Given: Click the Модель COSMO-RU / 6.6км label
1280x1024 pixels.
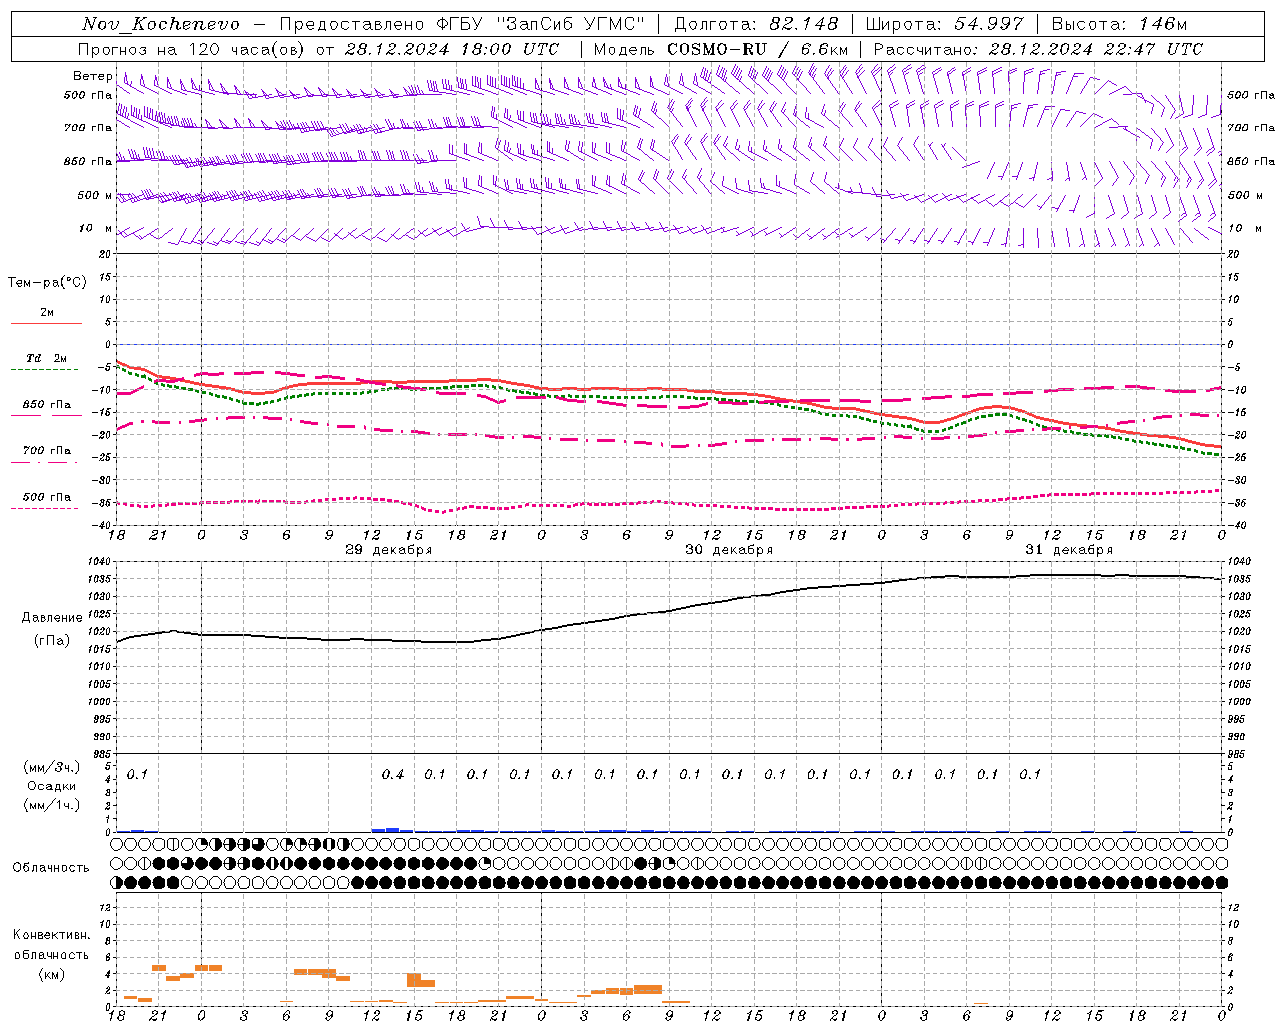Looking at the screenshot, I should coord(720,49).
